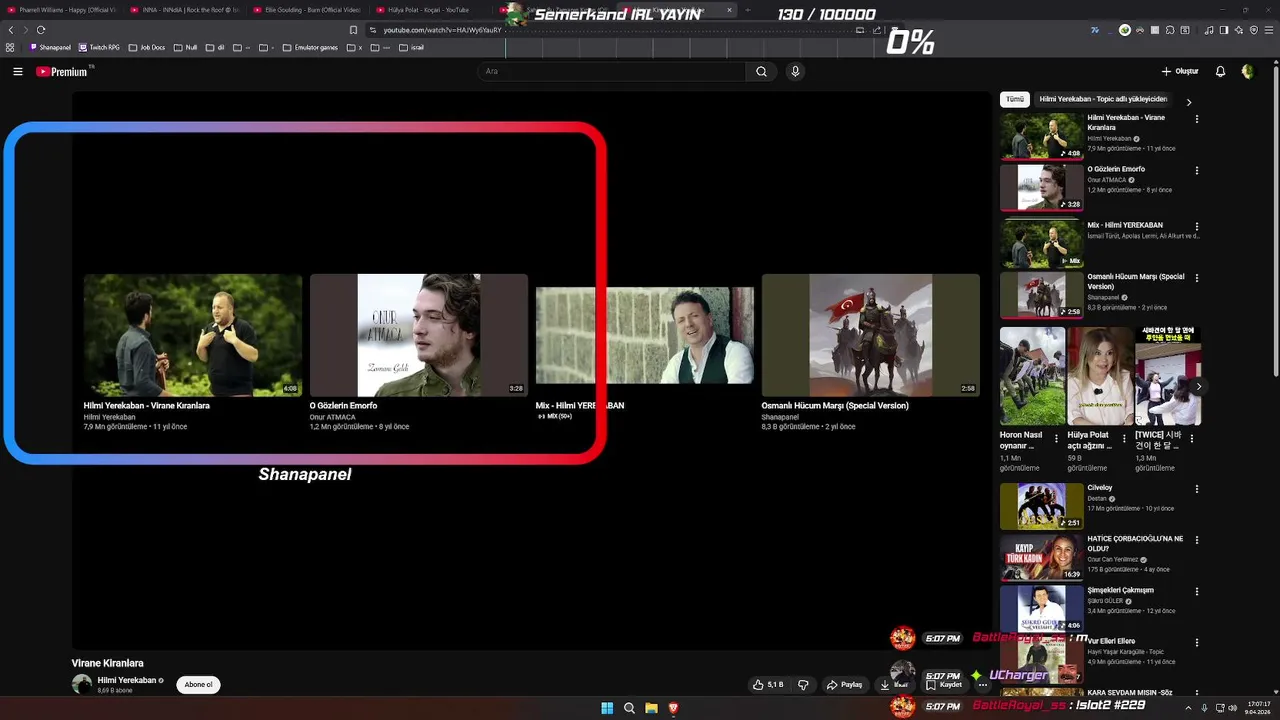The width and height of the screenshot is (1280, 720).
Task: Open sidebar Osmanlı Hücum Marşı thumbnail
Action: [x=1041, y=294]
